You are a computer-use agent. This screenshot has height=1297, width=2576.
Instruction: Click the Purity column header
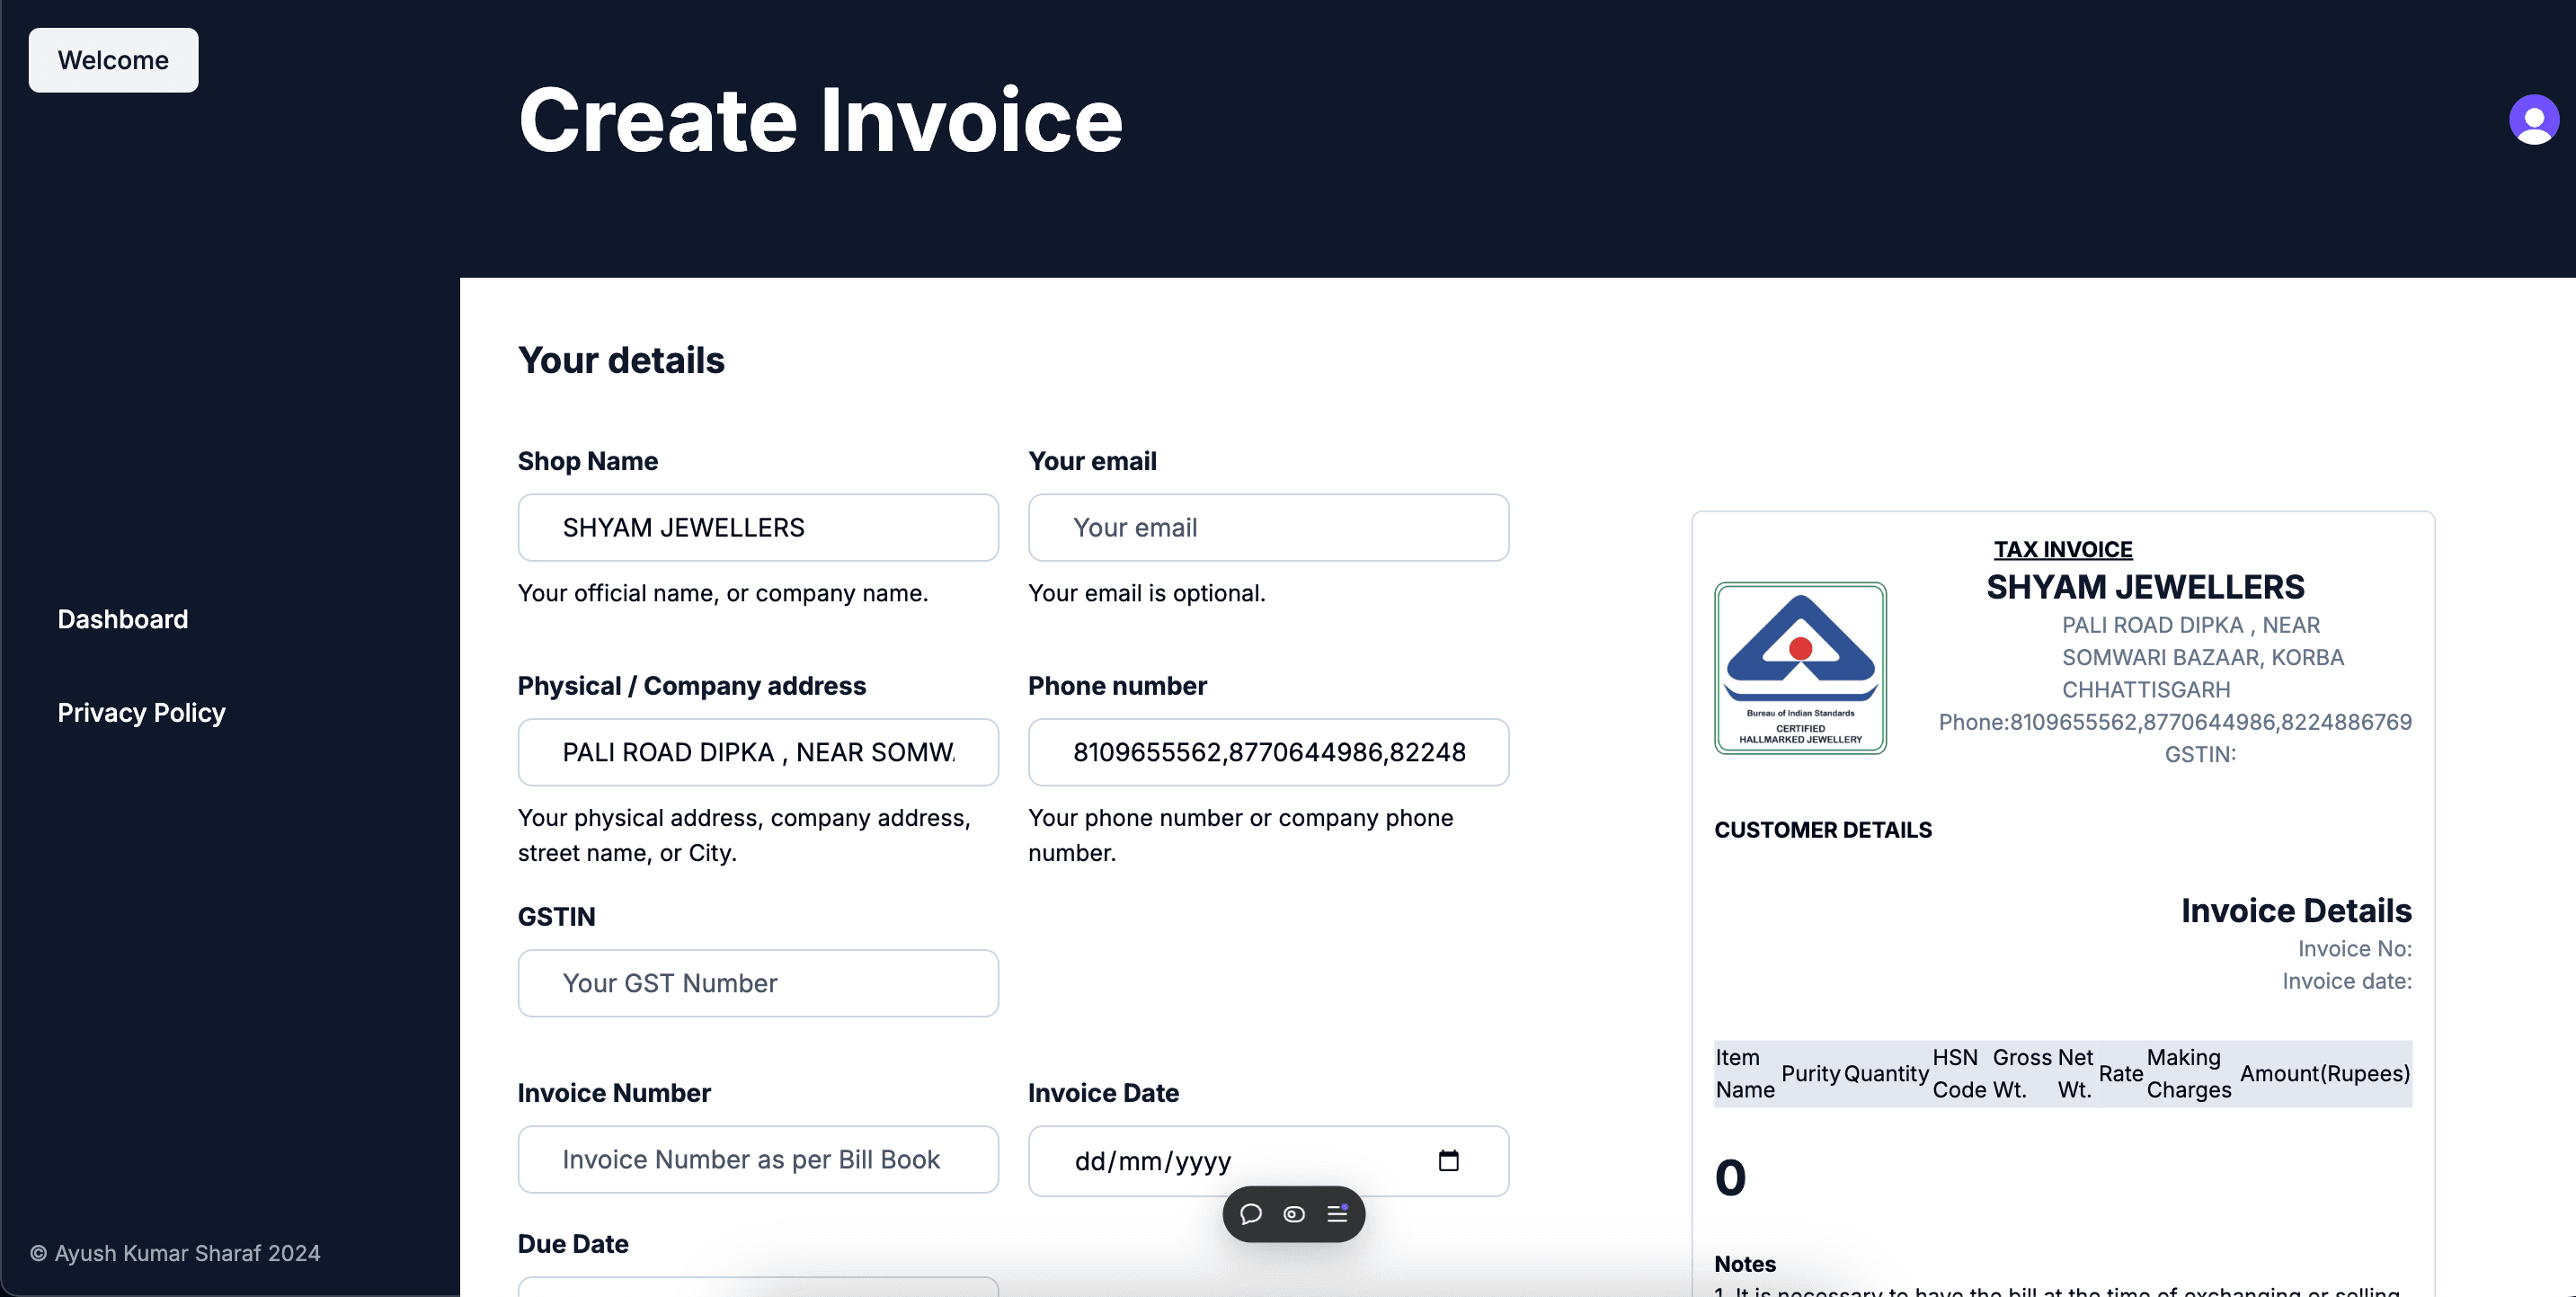(x=1810, y=1073)
